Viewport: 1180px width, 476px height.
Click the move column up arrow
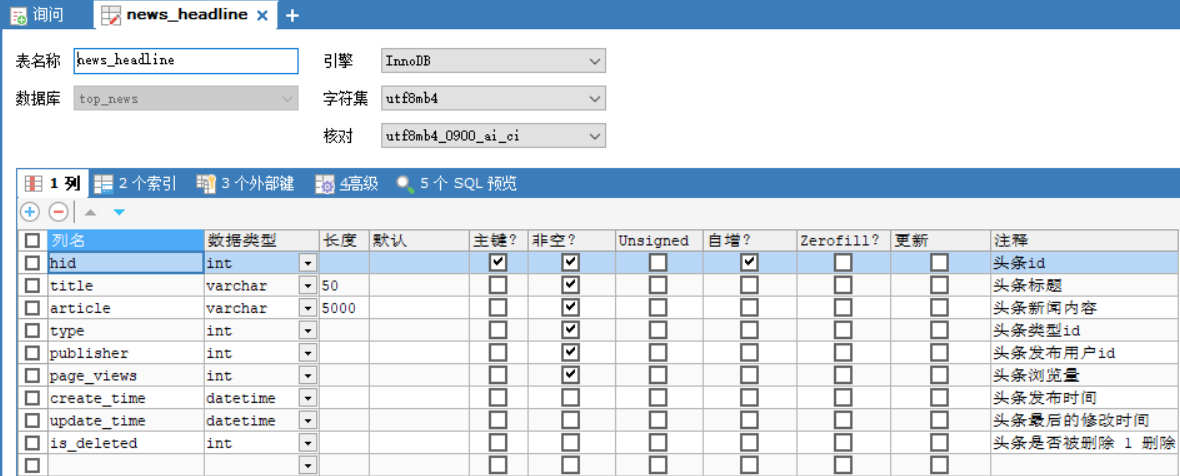click(90, 213)
